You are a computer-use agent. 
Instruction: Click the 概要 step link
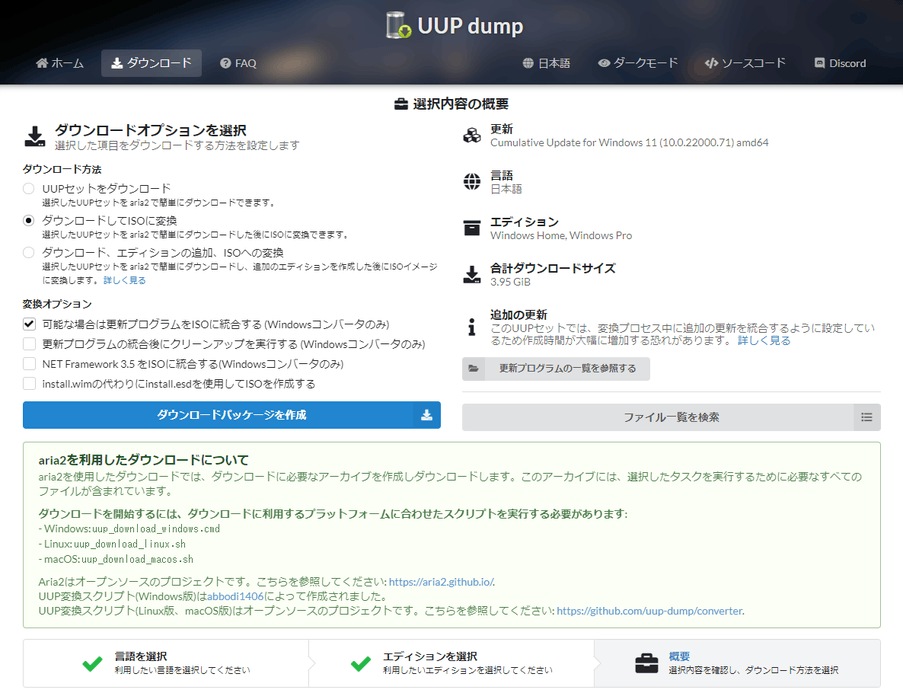pos(679,656)
